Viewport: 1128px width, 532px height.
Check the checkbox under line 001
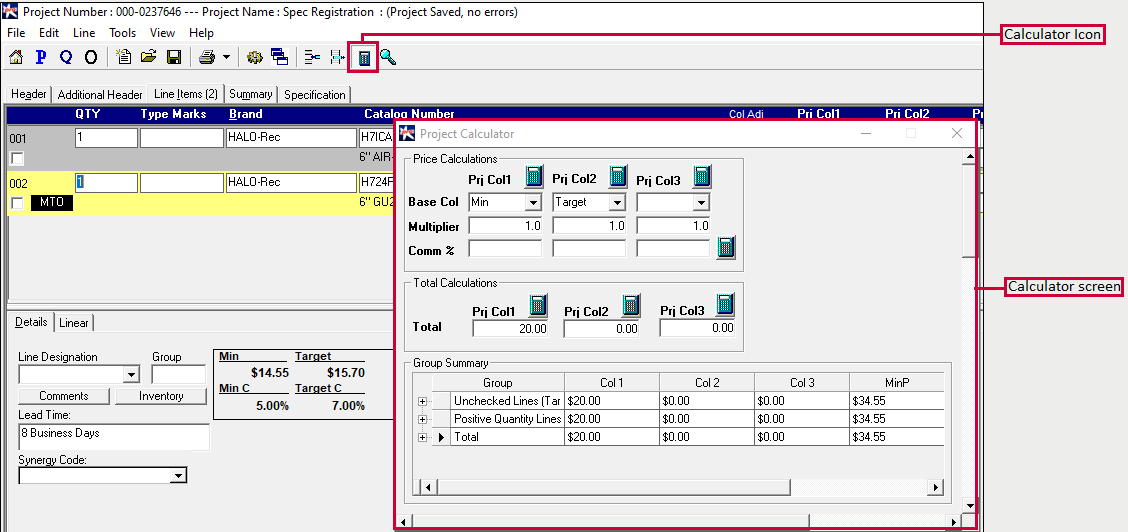coord(17,159)
